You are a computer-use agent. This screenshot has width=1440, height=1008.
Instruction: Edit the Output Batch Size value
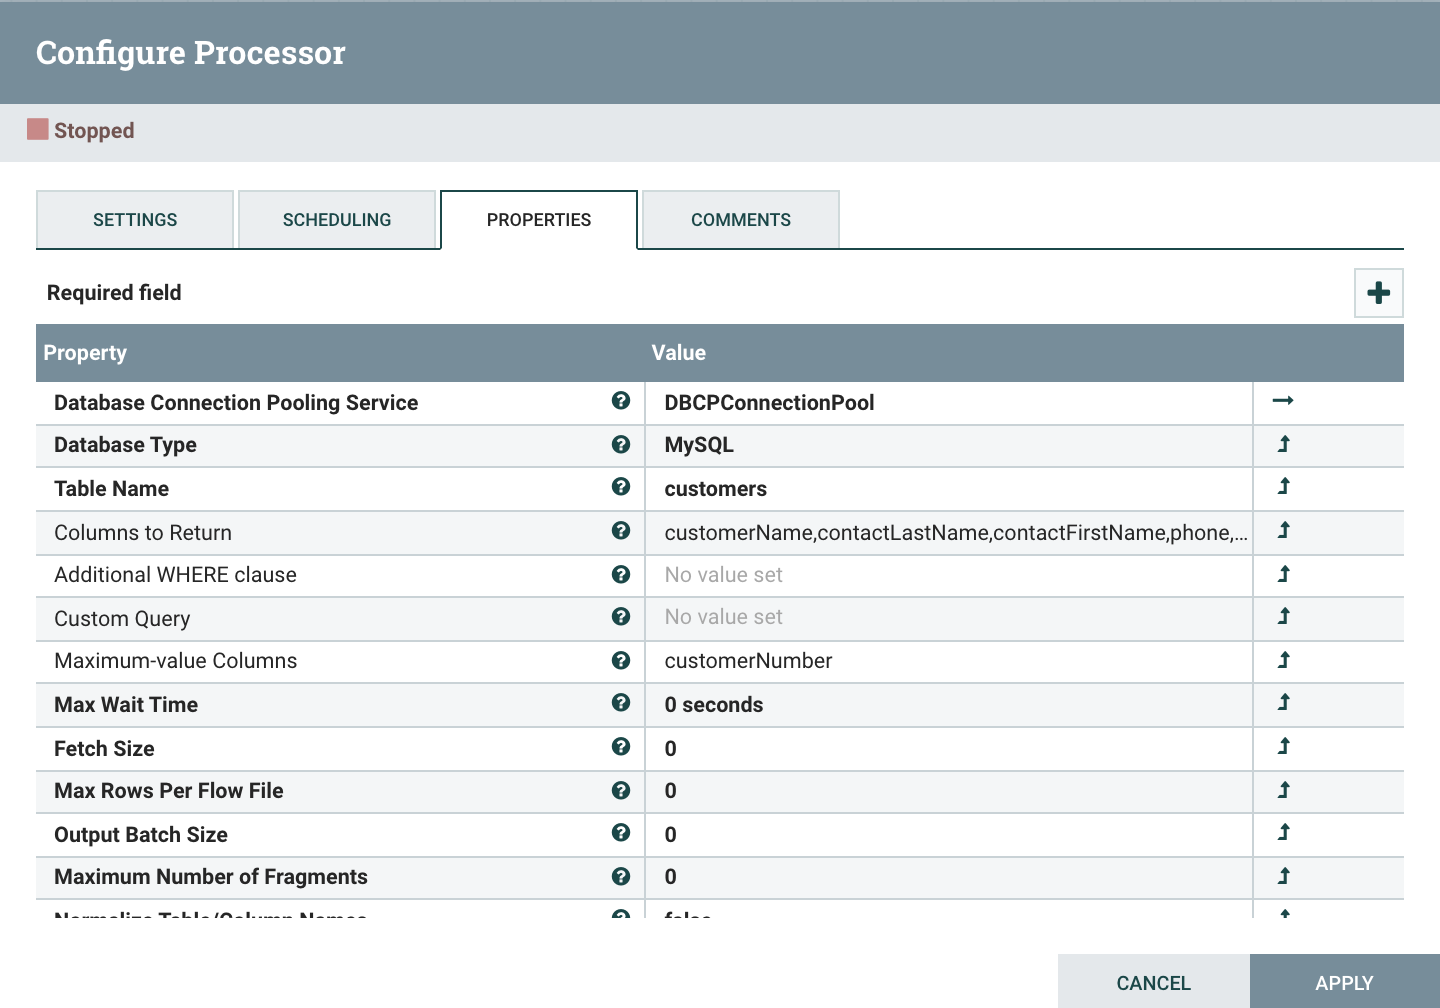point(949,835)
